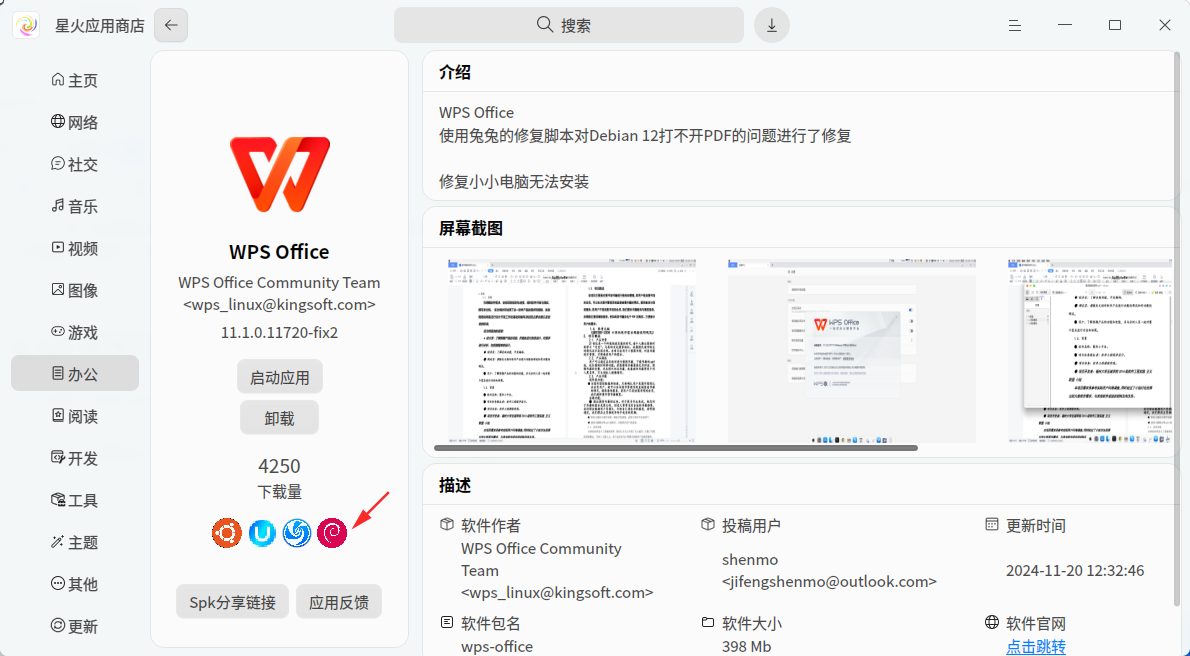The image size is (1190, 656).
Task: Focus the 搜索 search field
Action: pyautogui.click(x=568, y=25)
